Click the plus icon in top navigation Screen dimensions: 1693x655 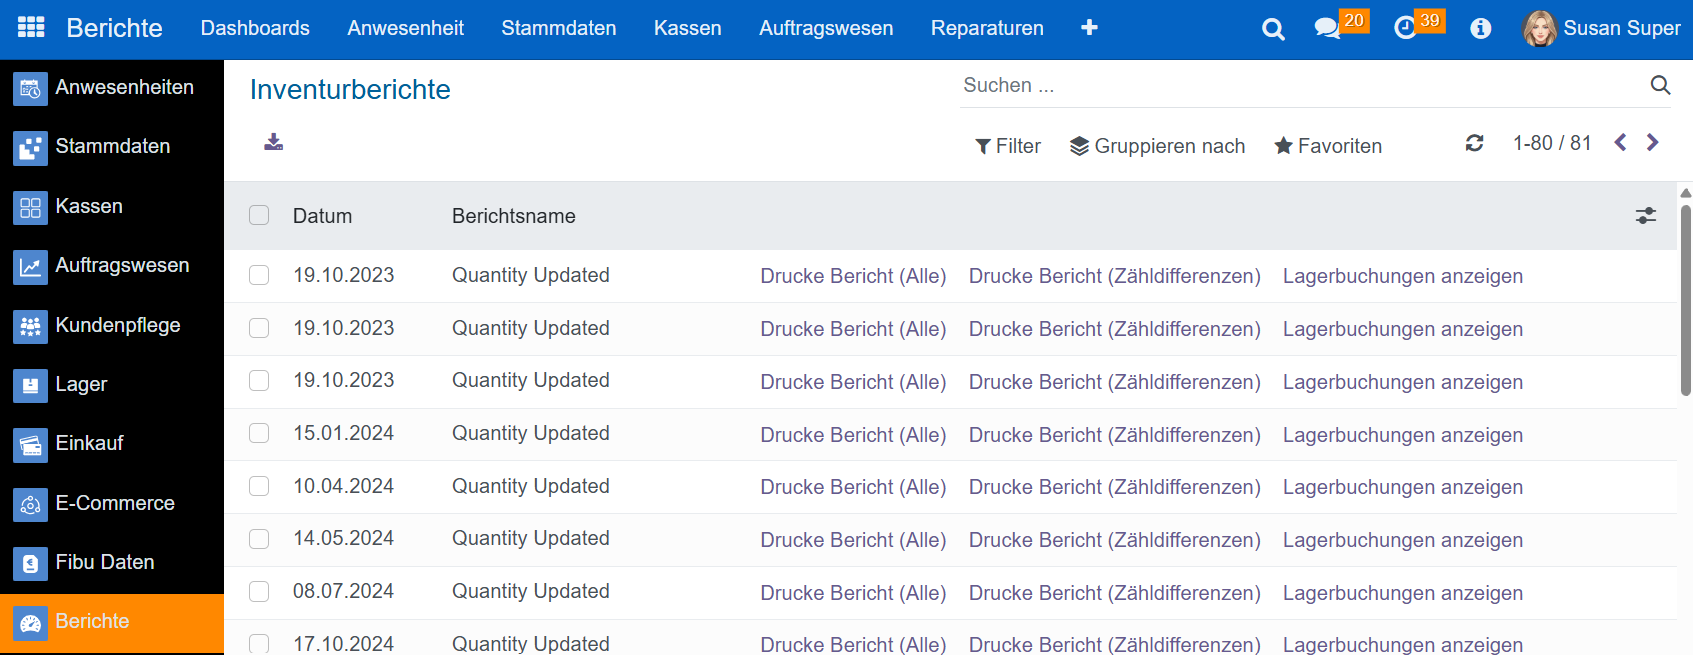click(x=1089, y=28)
